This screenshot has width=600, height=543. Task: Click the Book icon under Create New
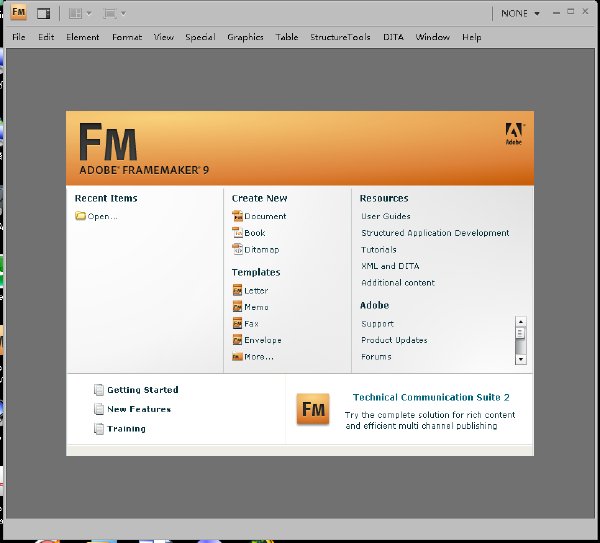coord(238,232)
